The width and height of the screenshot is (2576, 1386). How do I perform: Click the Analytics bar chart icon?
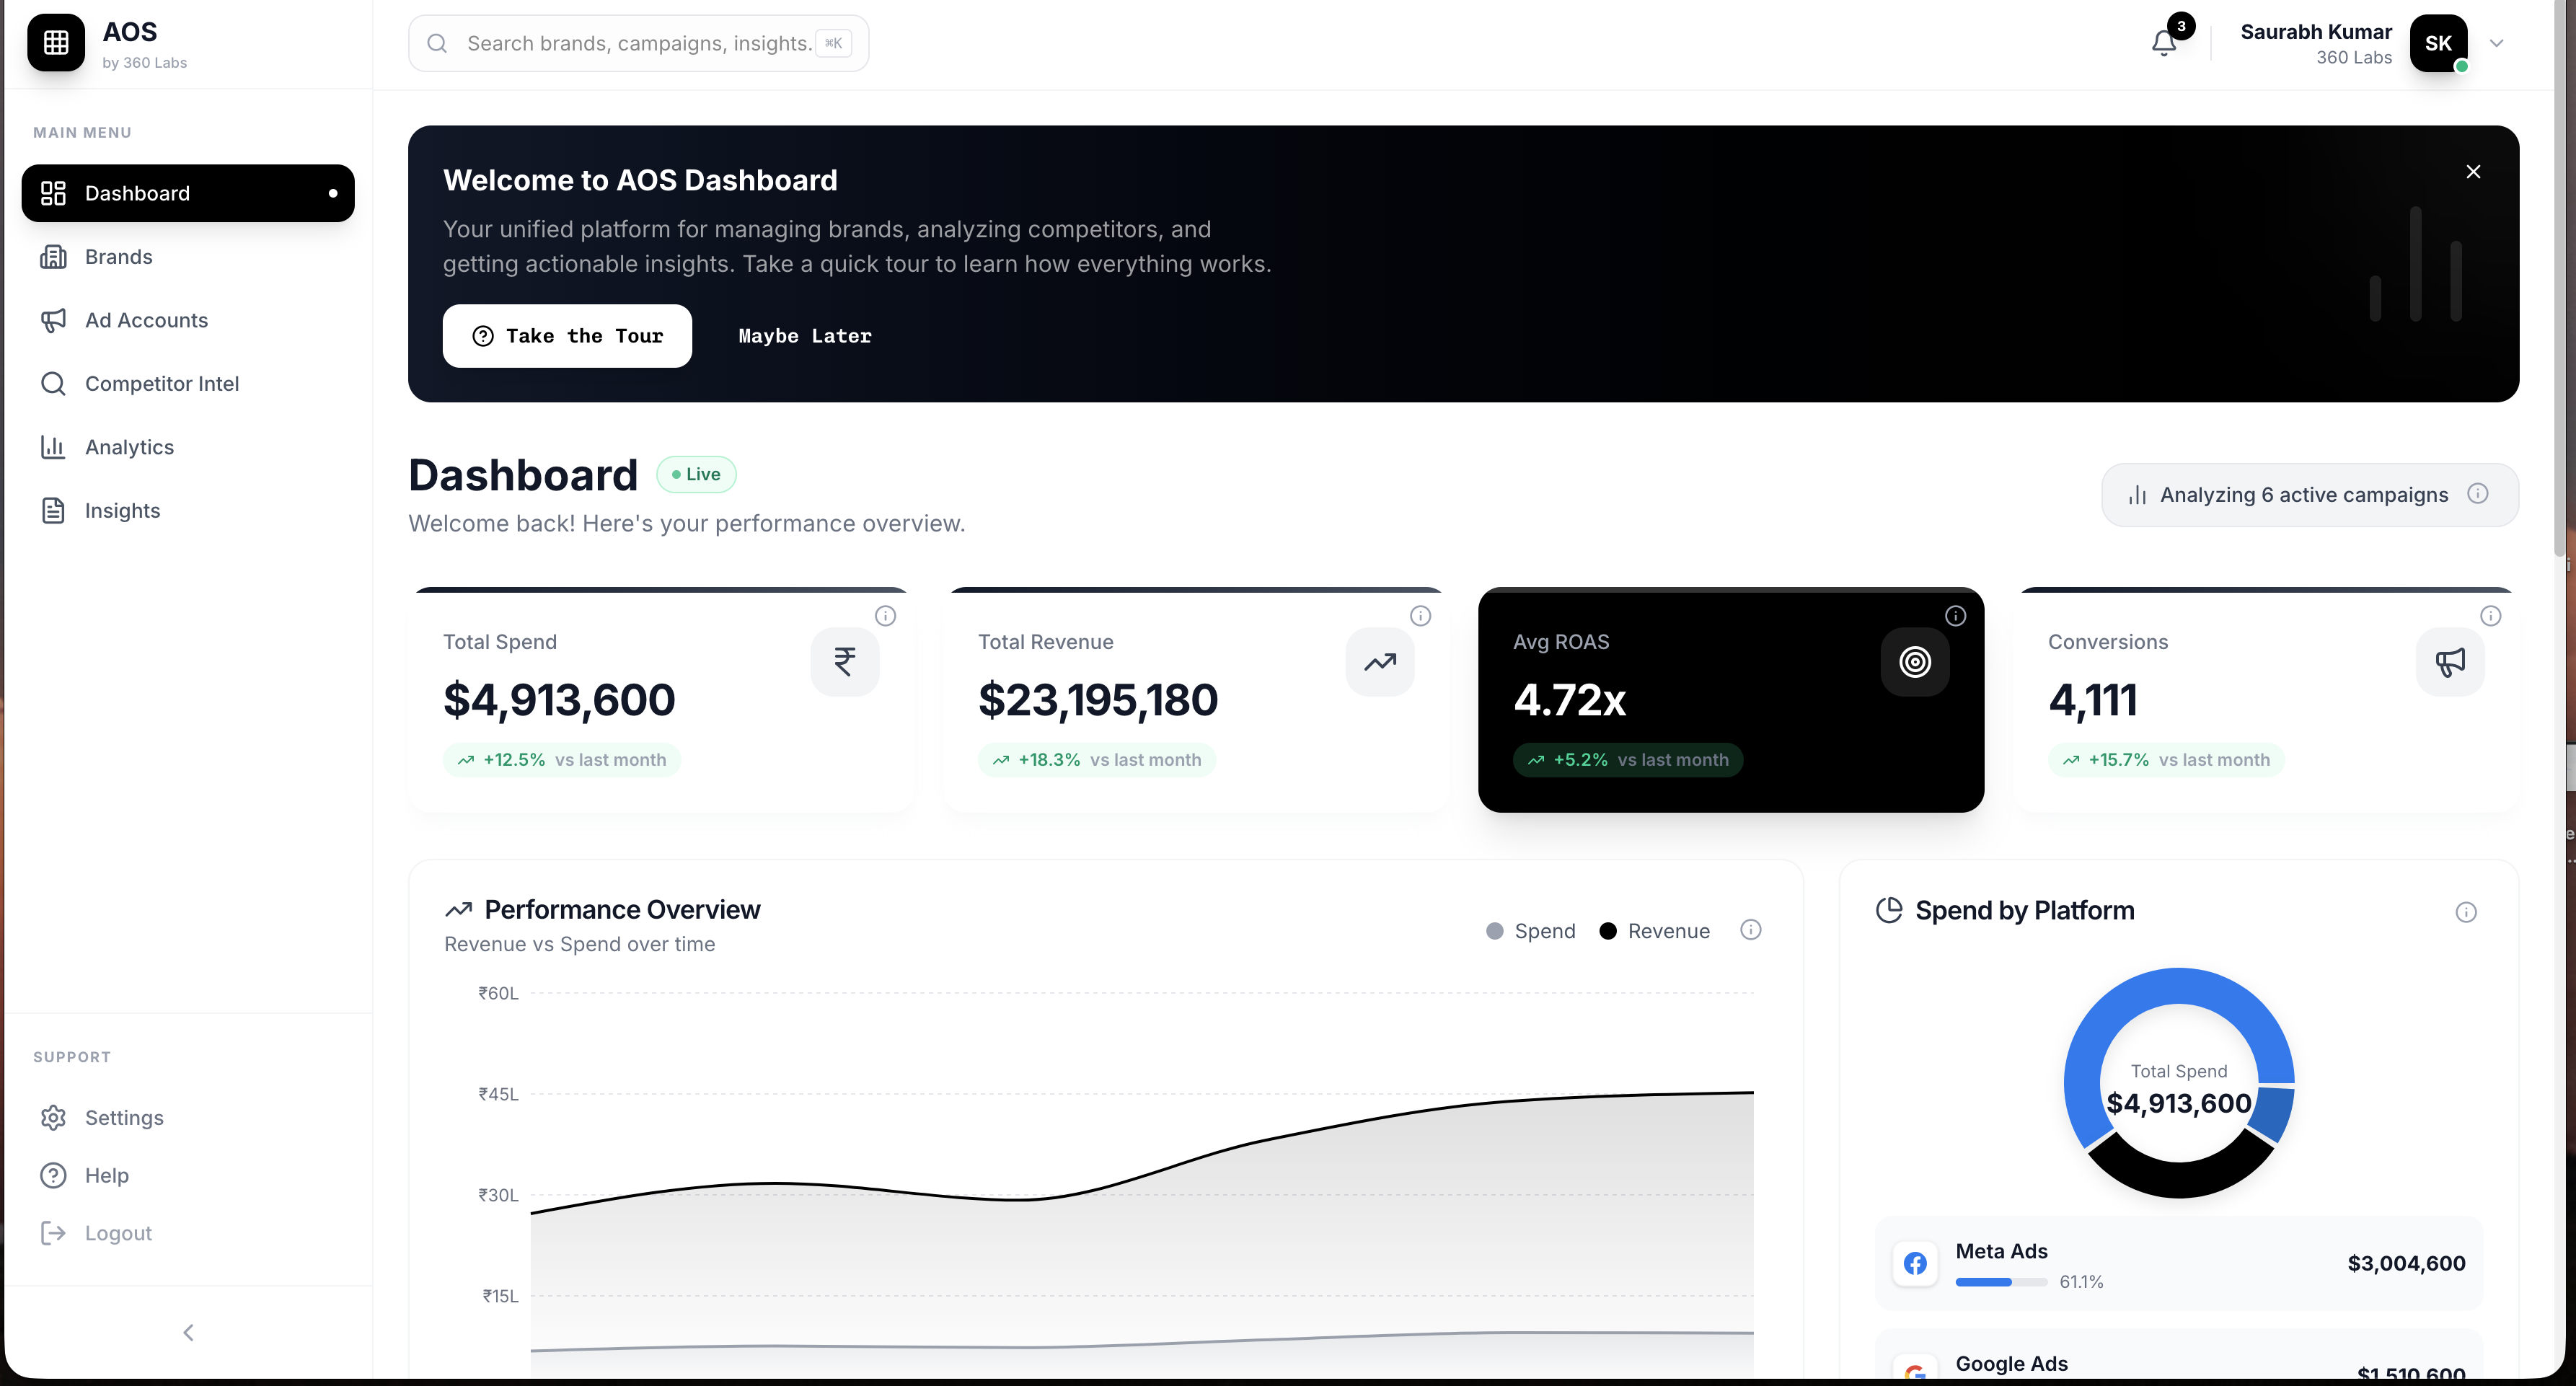point(53,447)
